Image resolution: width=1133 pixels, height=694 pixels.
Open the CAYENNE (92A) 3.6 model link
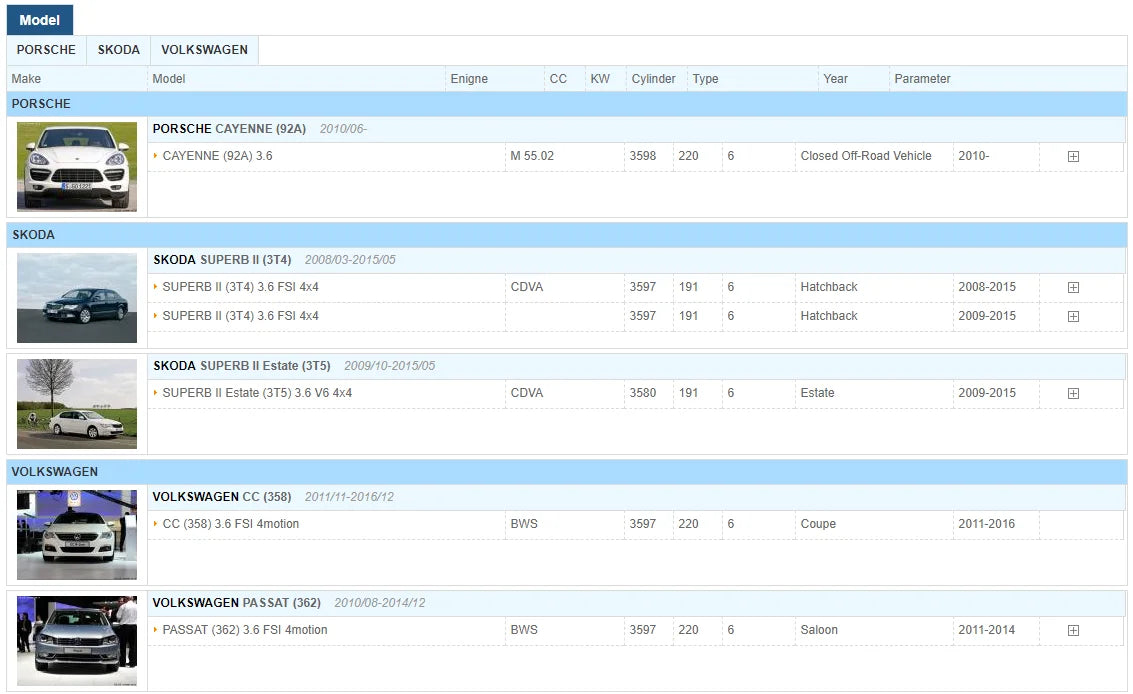[217, 156]
